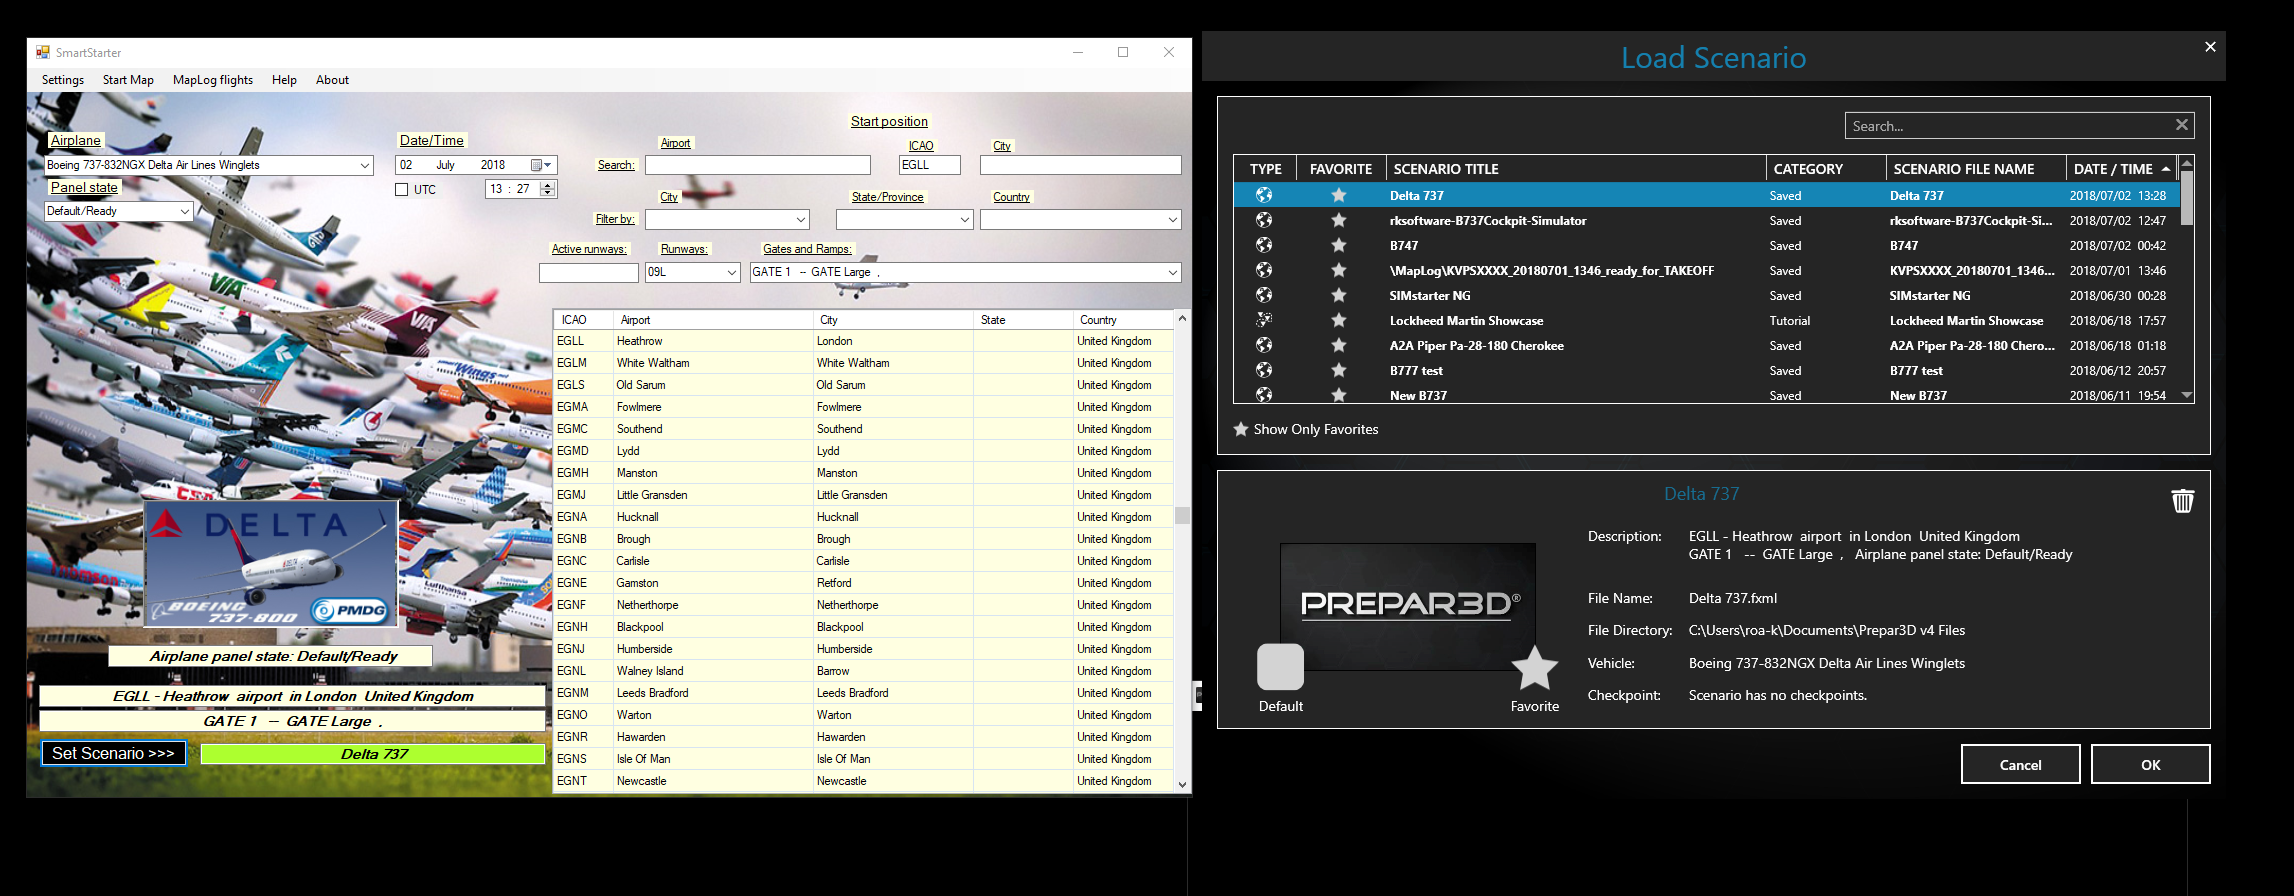The width and height of the screenshot is (2294, 896).
Task: Set scenario as Default using the square button
Action: [1280, 667]
